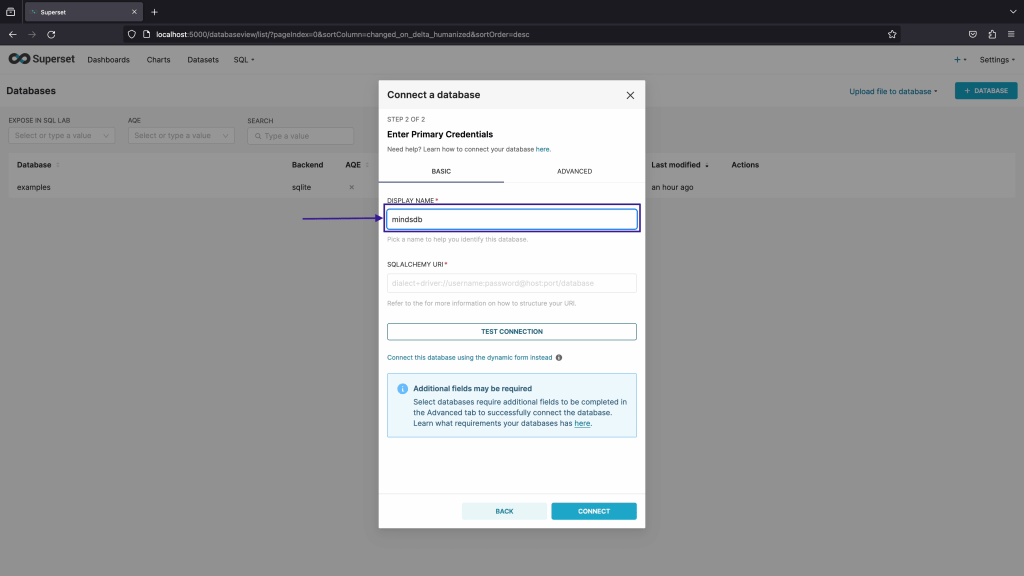The image size is (1024, 576).
Task: Expand the Upload file to database menu
Action: coord(893,91)
